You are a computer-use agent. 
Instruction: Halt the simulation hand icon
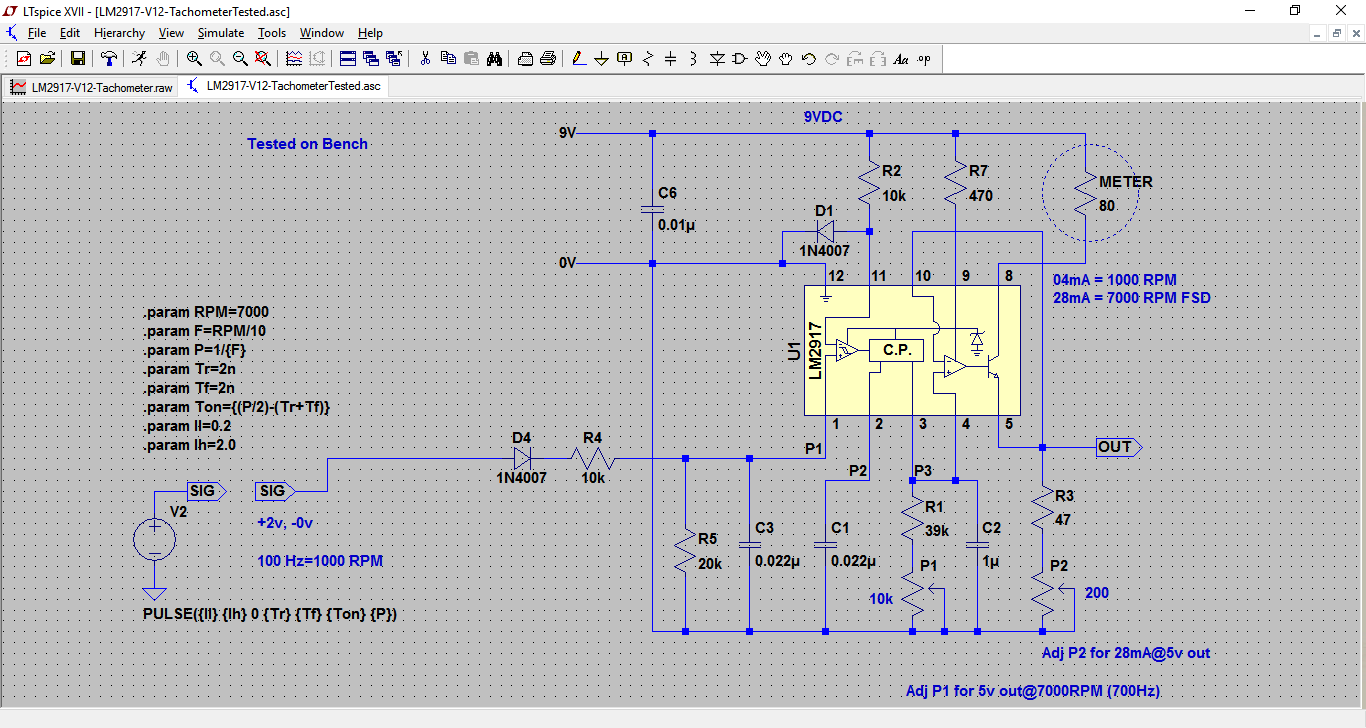(x=162, y=59)
